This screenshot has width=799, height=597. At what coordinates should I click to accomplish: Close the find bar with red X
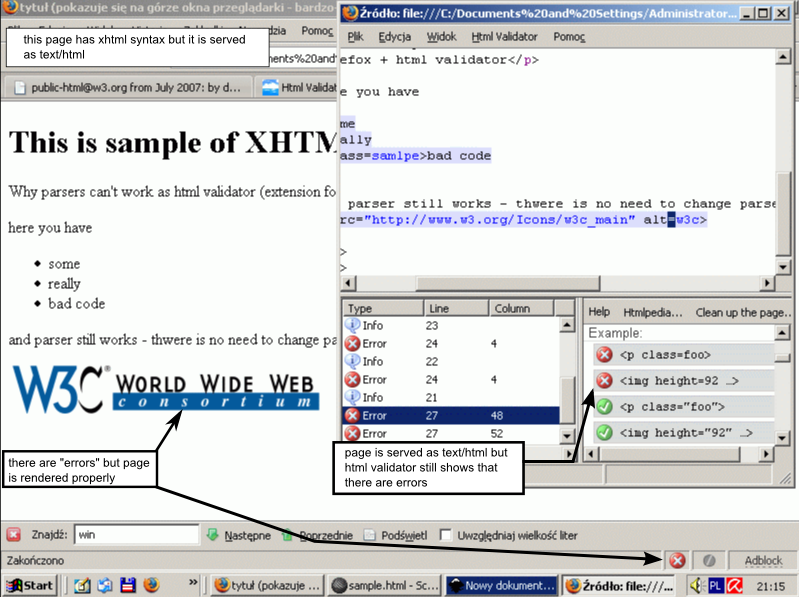(14, 535)
